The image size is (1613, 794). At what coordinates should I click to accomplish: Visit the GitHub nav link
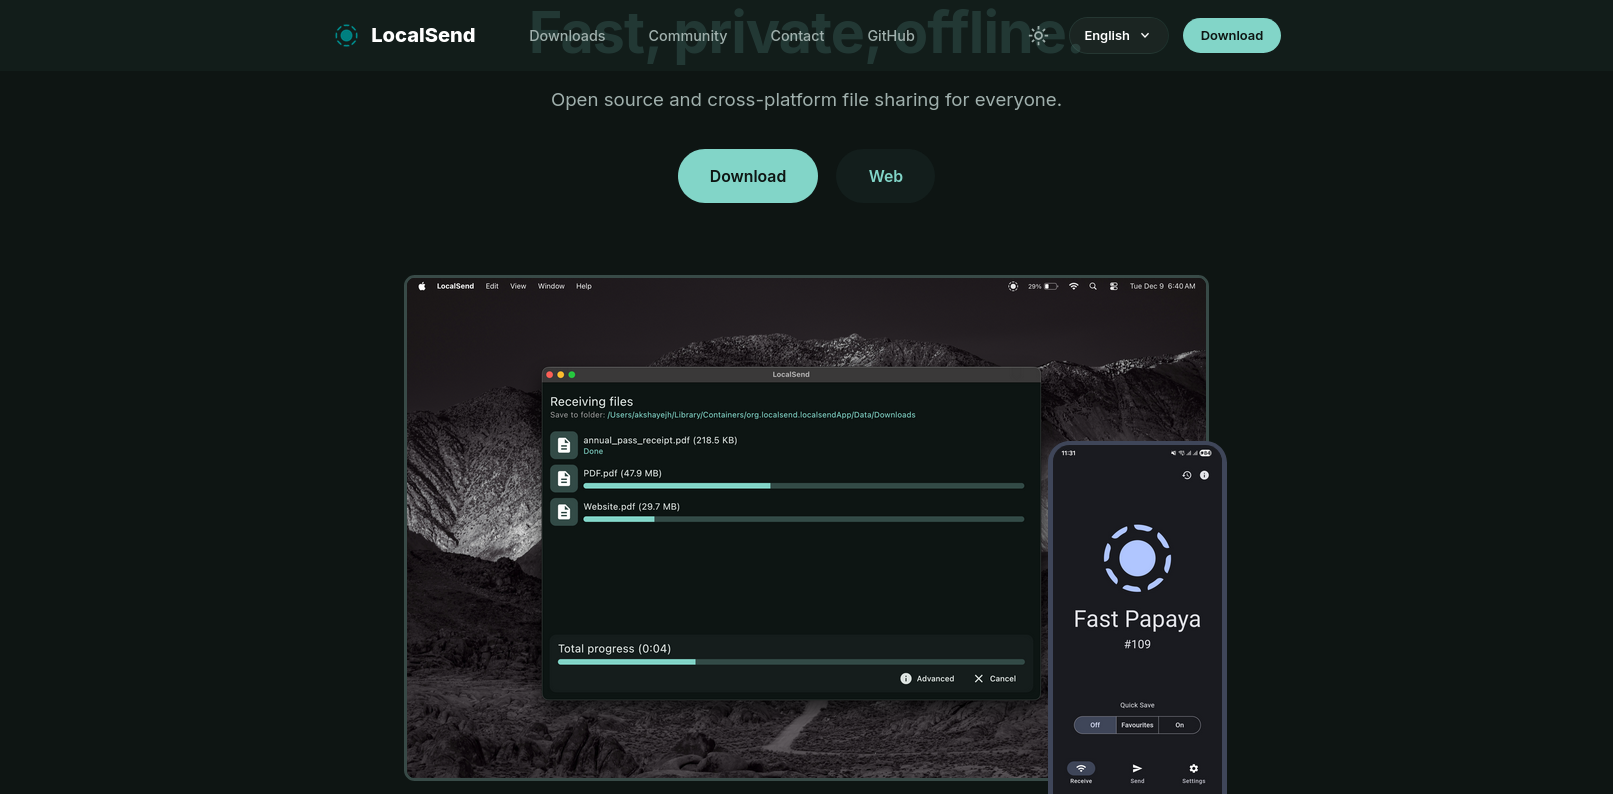click(891, 36)
